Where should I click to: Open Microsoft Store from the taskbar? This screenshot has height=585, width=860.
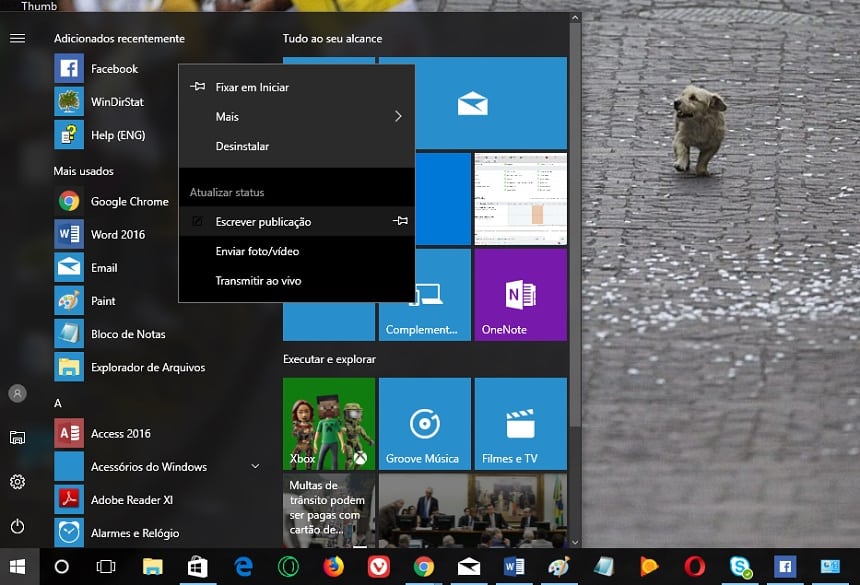197,566
